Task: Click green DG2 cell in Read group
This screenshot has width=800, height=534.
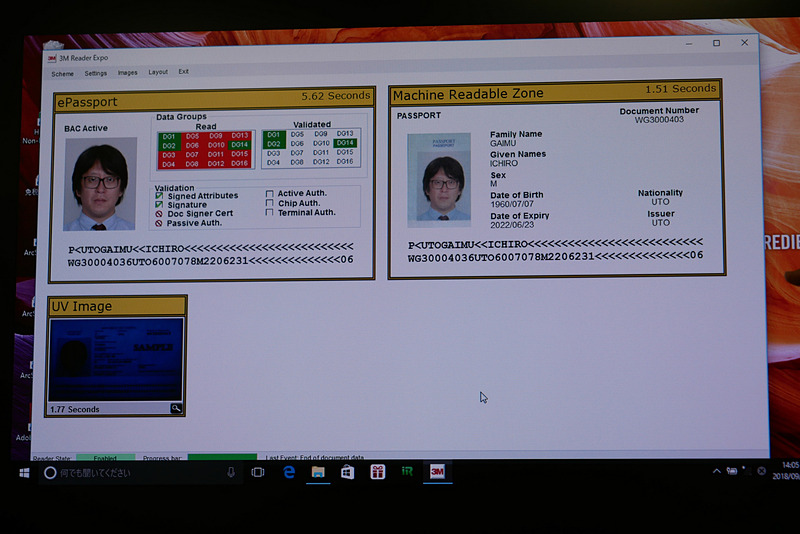Action: point(169,146)
